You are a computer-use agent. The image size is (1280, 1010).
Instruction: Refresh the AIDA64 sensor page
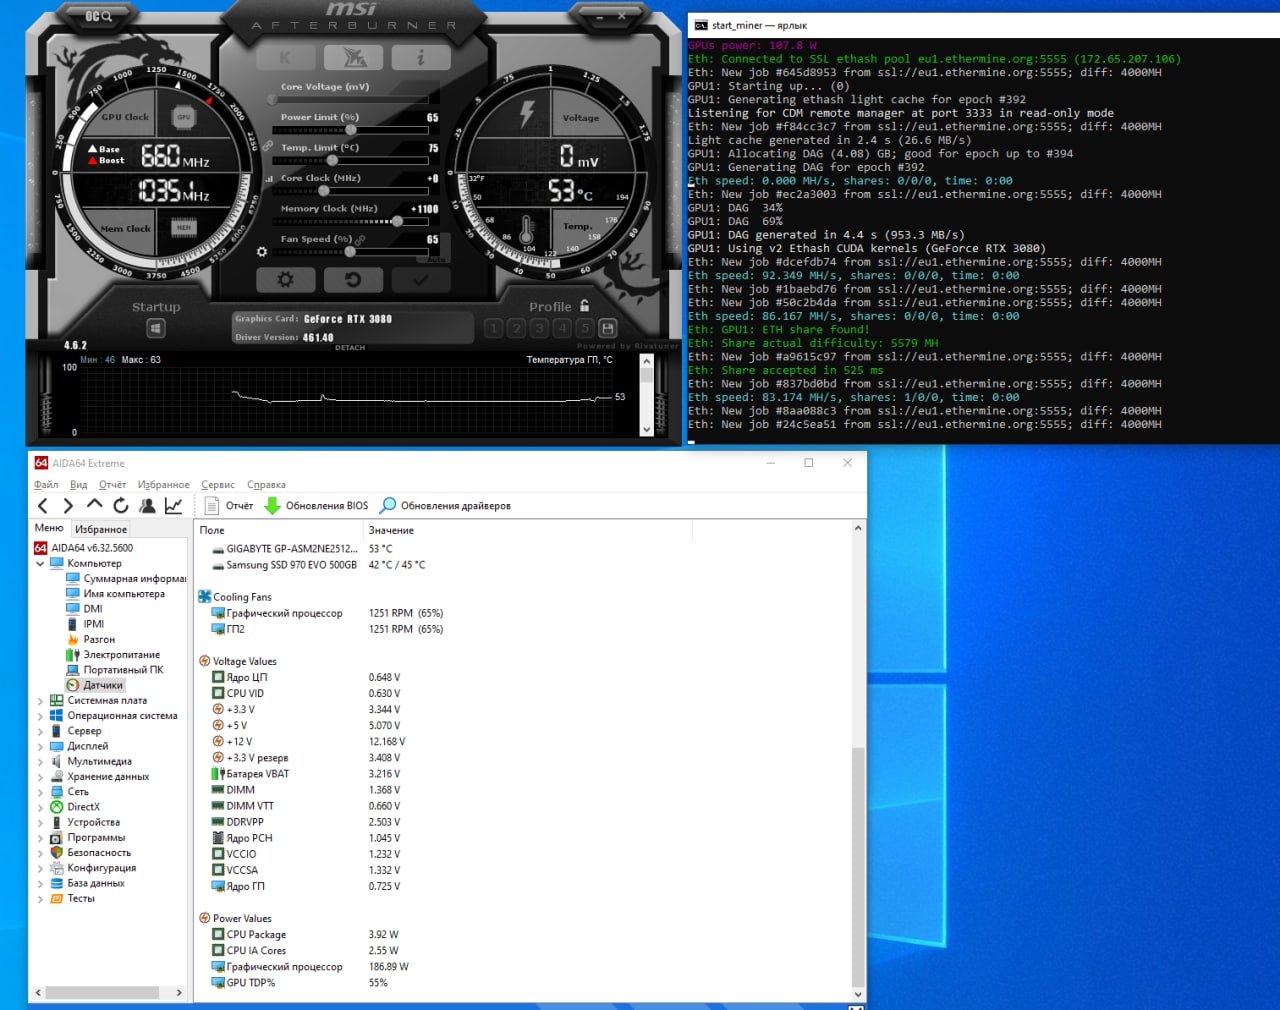[x=121, y=506]
